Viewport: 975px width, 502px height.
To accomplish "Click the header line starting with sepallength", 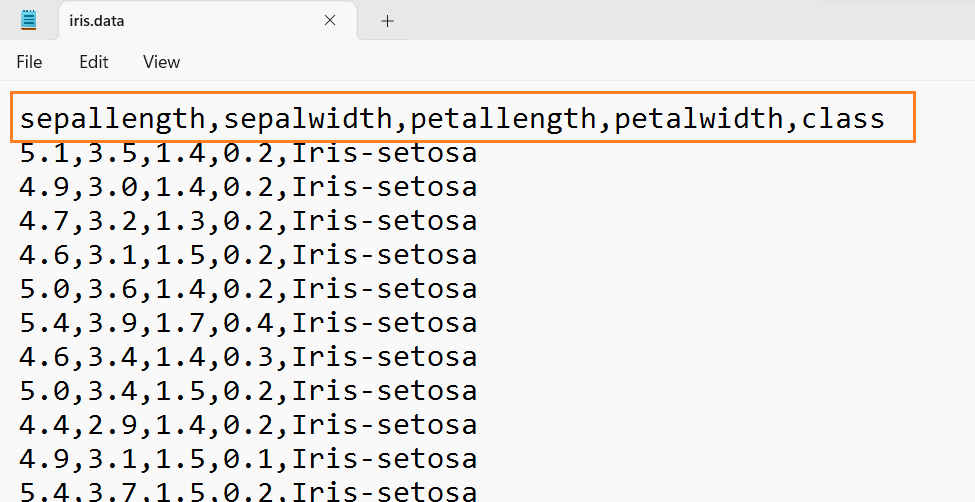I will click(x=452, y=118).
